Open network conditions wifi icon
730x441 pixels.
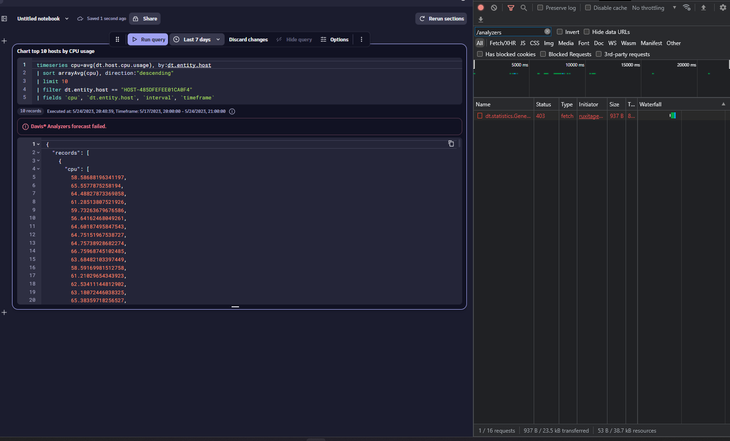pos(687,8)
